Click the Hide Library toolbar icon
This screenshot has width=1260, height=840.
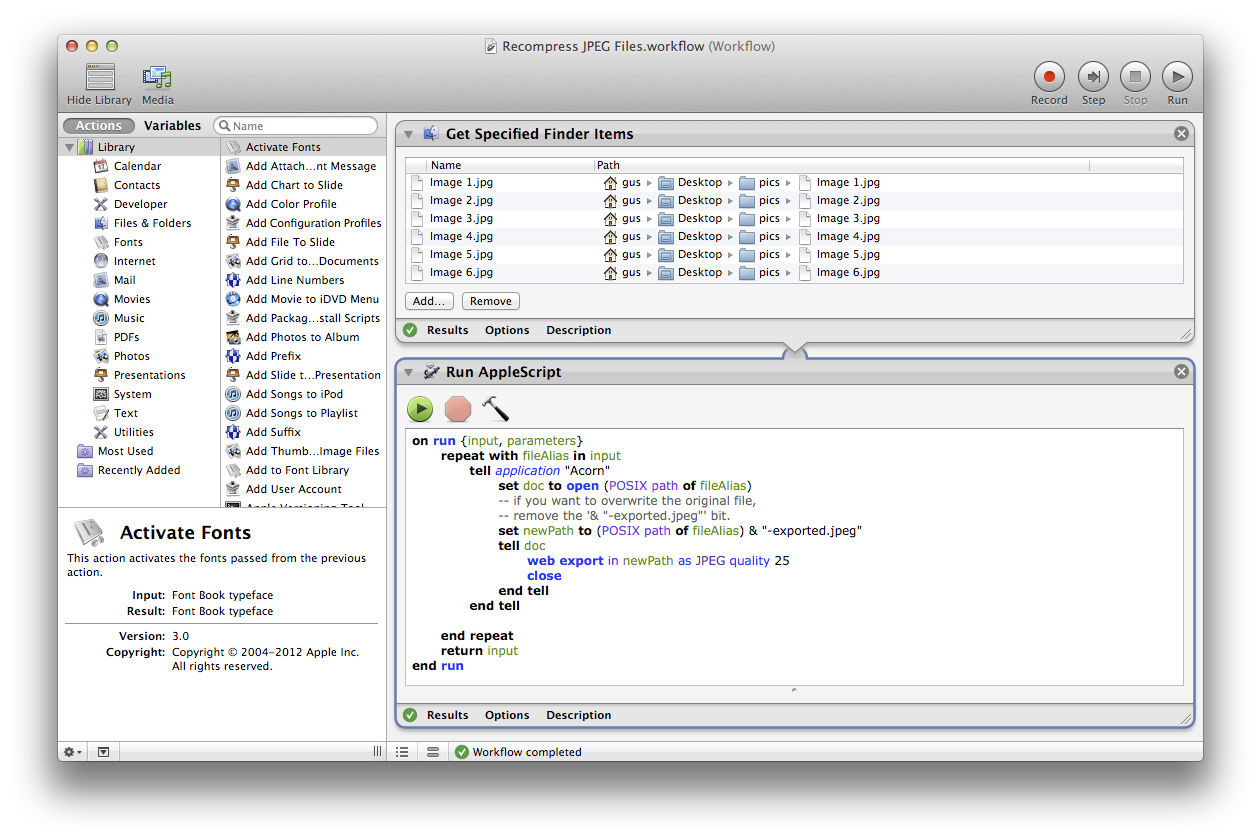click(100, 78)
